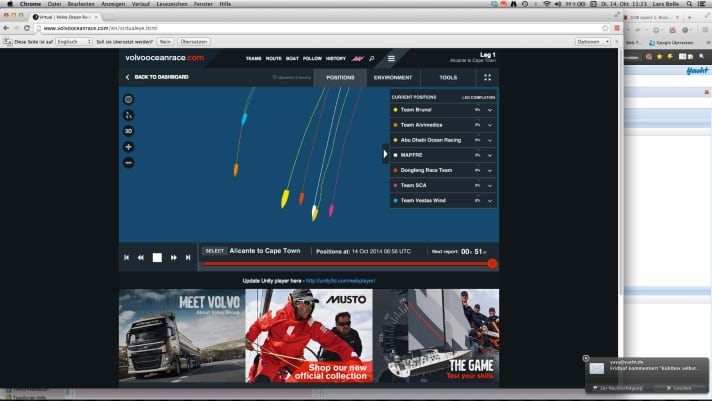The height and width of the screenshot is (401, 712).
Task: Select the orange boat on the left track
Action: click(x=236, y=170)
